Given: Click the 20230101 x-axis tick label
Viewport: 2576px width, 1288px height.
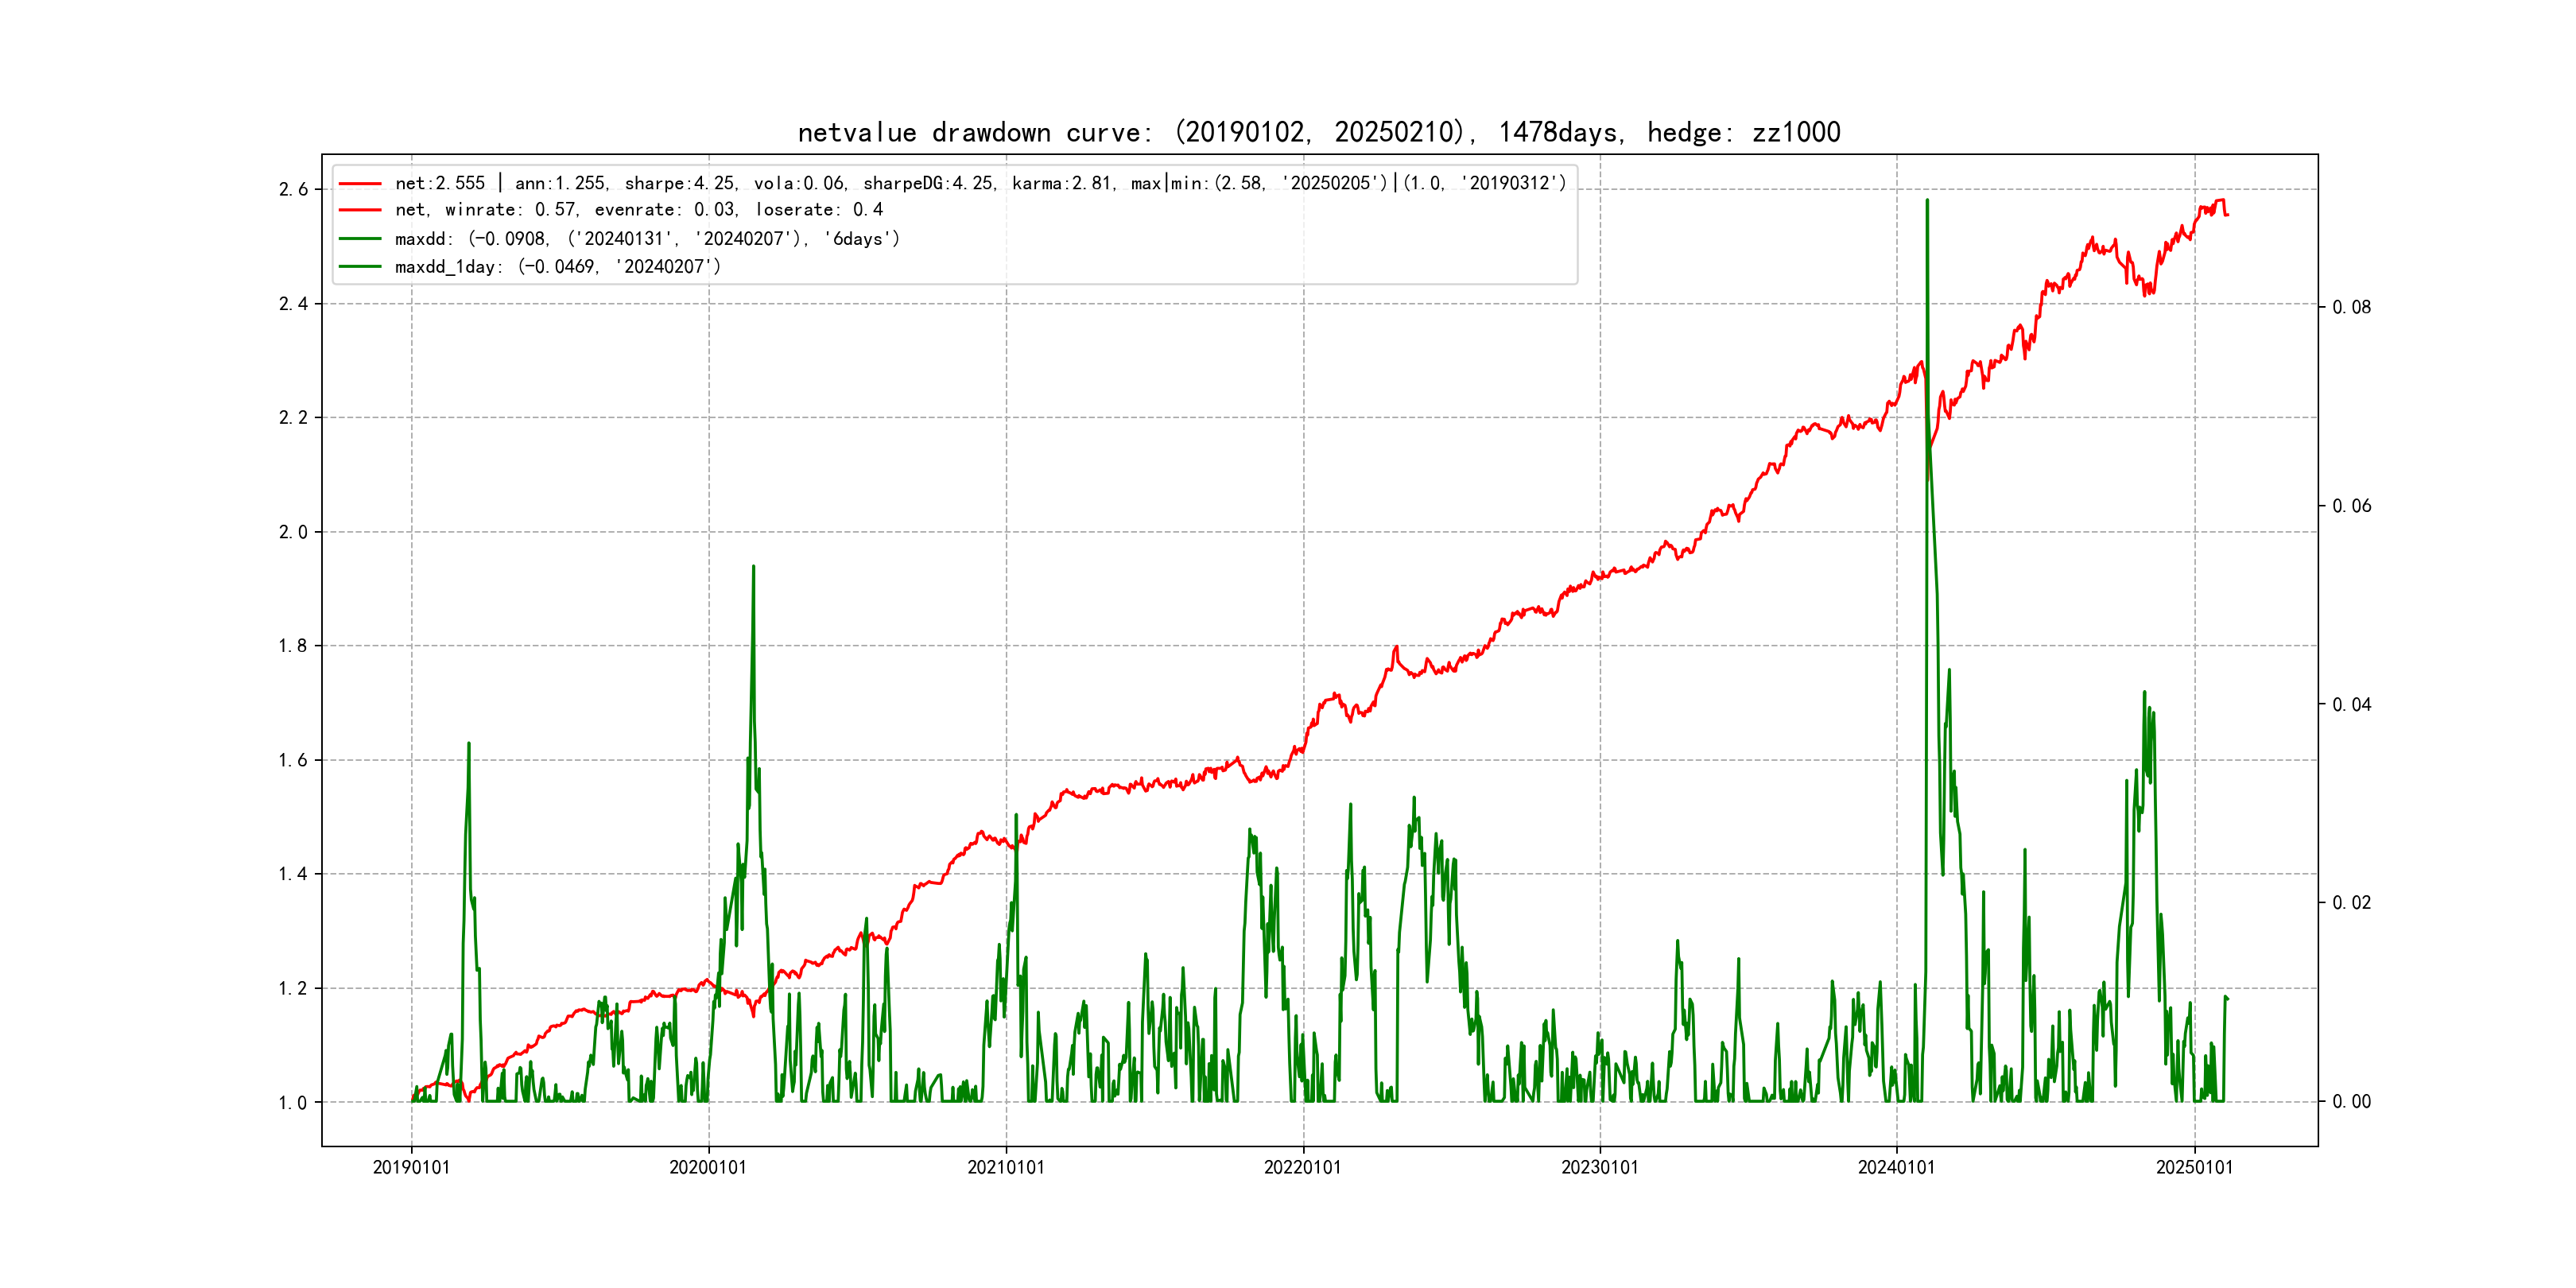Looking at the screenshot, I should point(1599,1167).
